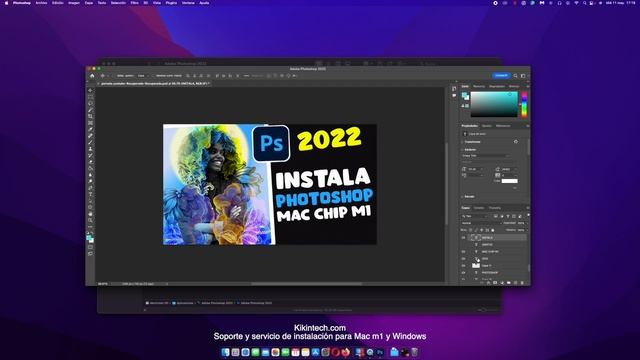Screen dimensions: 640x360
Task: Select the Brush tool
Action: [x=90, y=142]
